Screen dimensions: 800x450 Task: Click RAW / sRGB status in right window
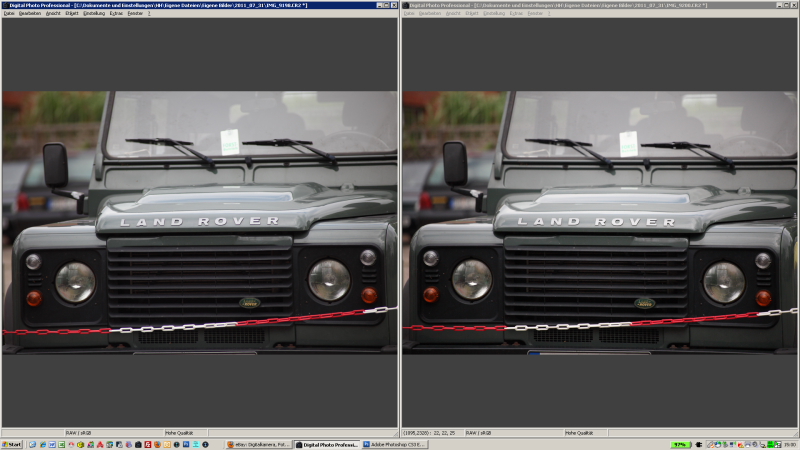[479, 433]
